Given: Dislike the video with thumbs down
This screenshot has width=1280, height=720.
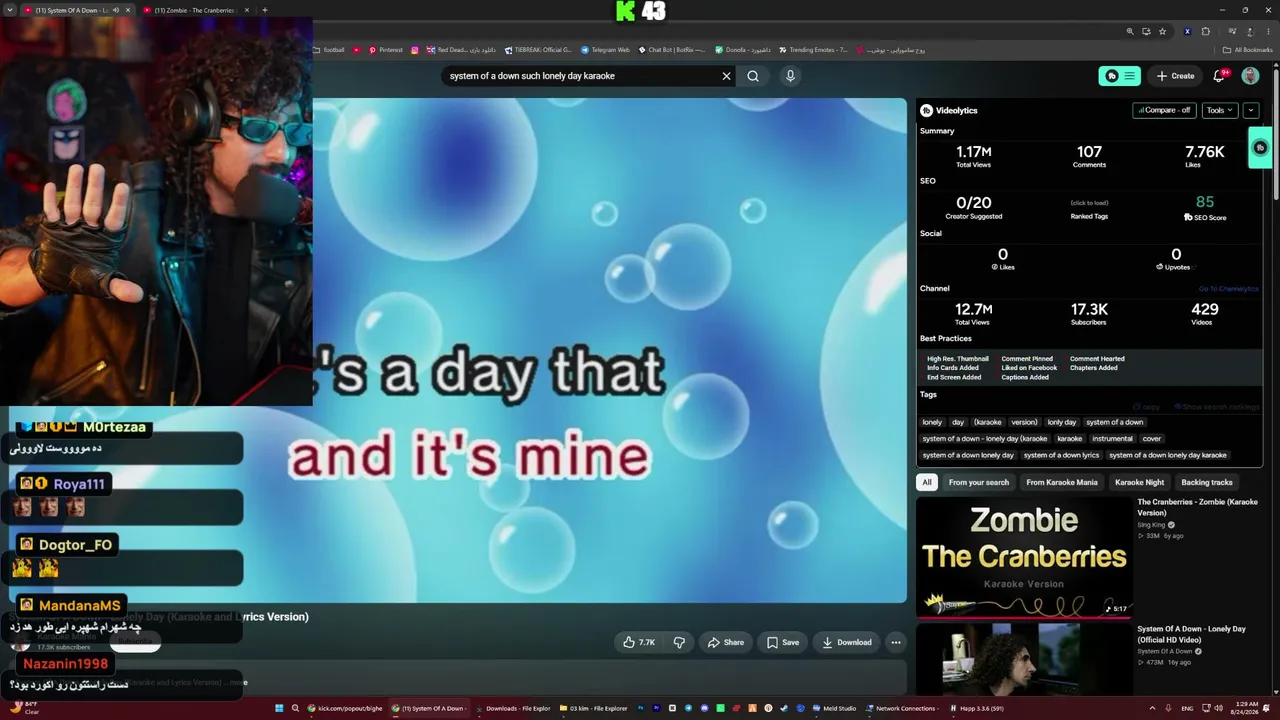Looking at the screenshot, I should click(x=679, y=642).
